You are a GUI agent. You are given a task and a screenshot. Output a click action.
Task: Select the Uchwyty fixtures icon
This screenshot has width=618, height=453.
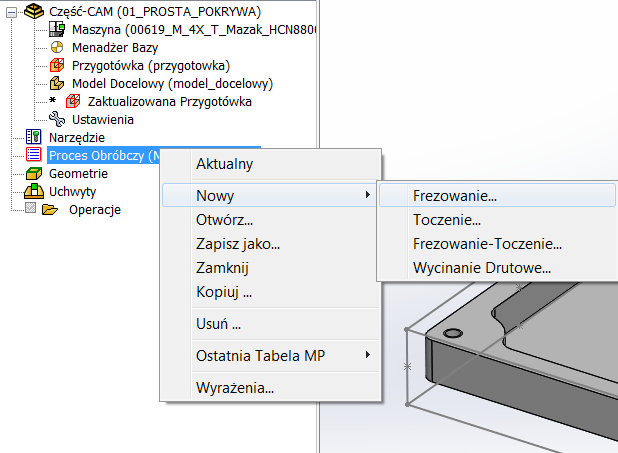pos(33,191)
